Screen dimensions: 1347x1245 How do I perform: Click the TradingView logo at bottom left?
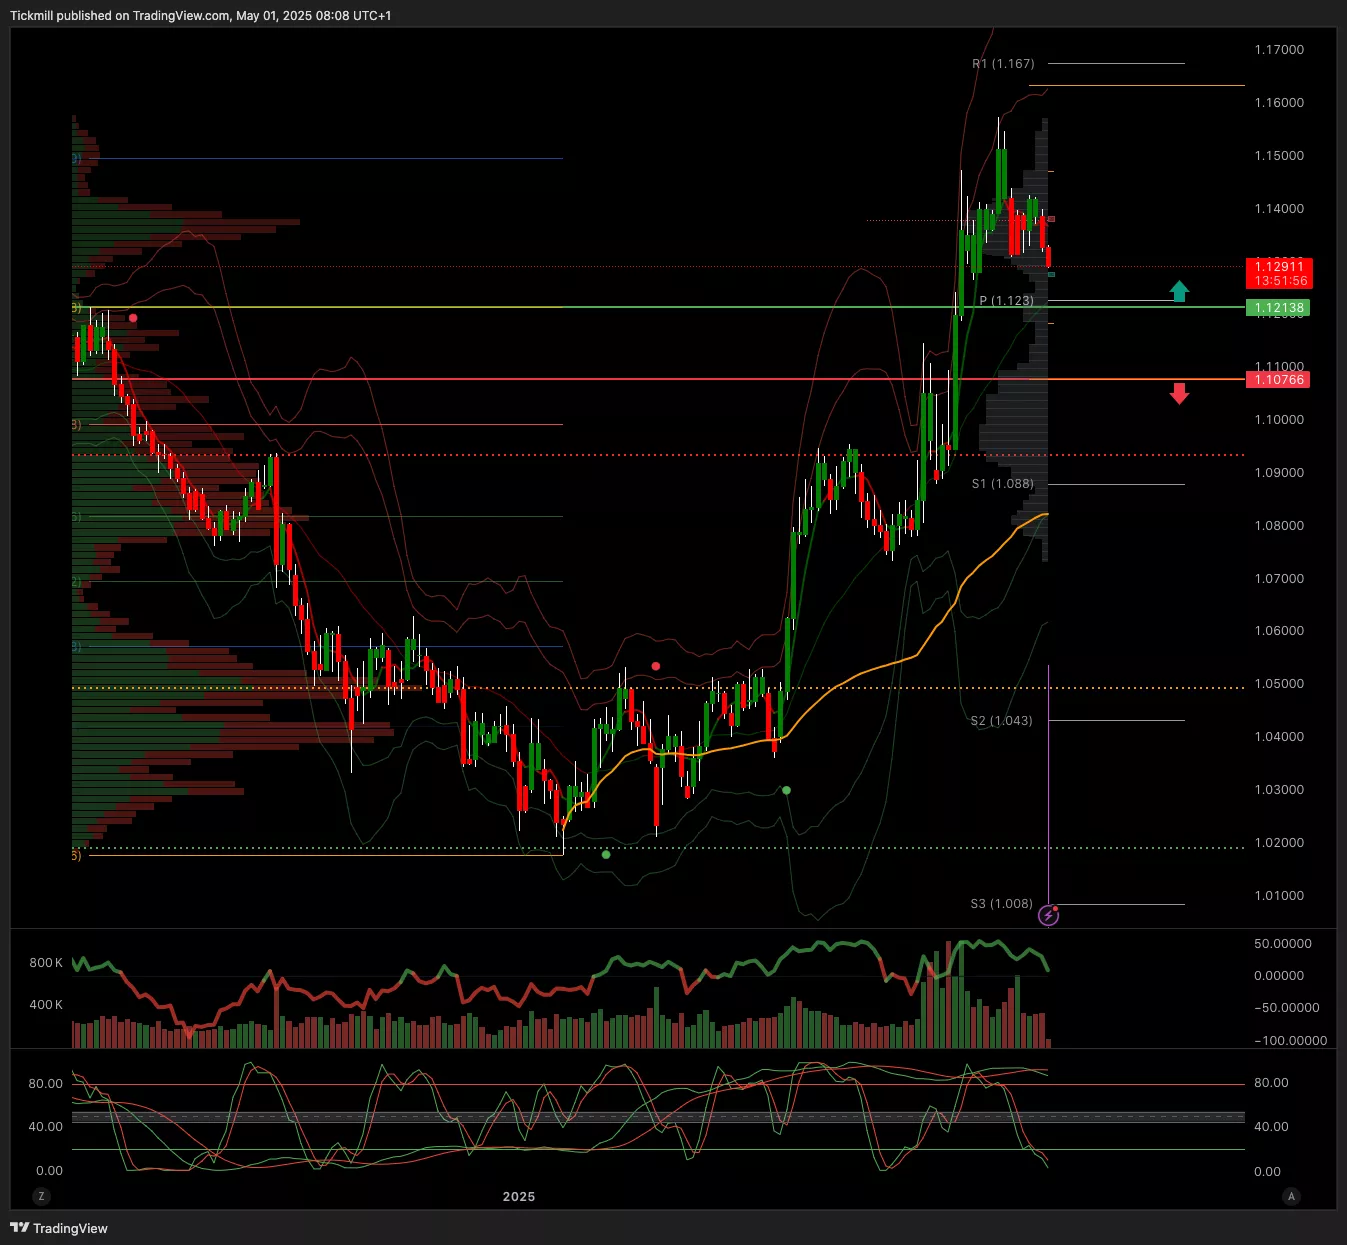coord(59,1228)
